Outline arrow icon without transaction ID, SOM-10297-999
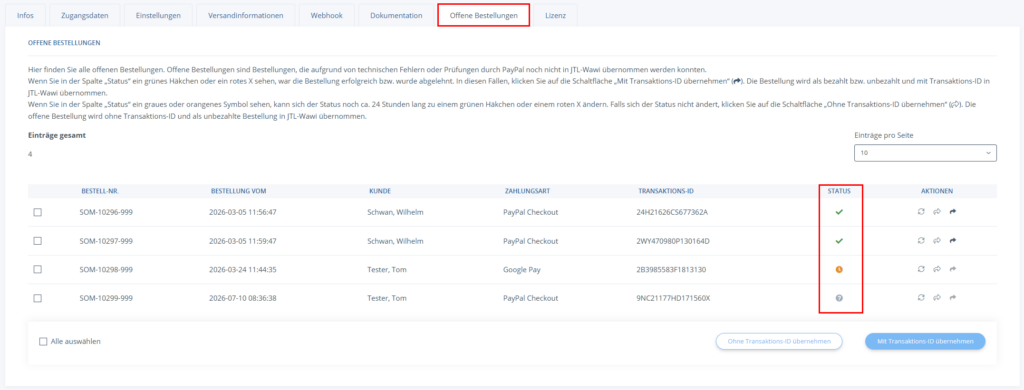This screenshot has height=390, width=1024. [936, 240]
